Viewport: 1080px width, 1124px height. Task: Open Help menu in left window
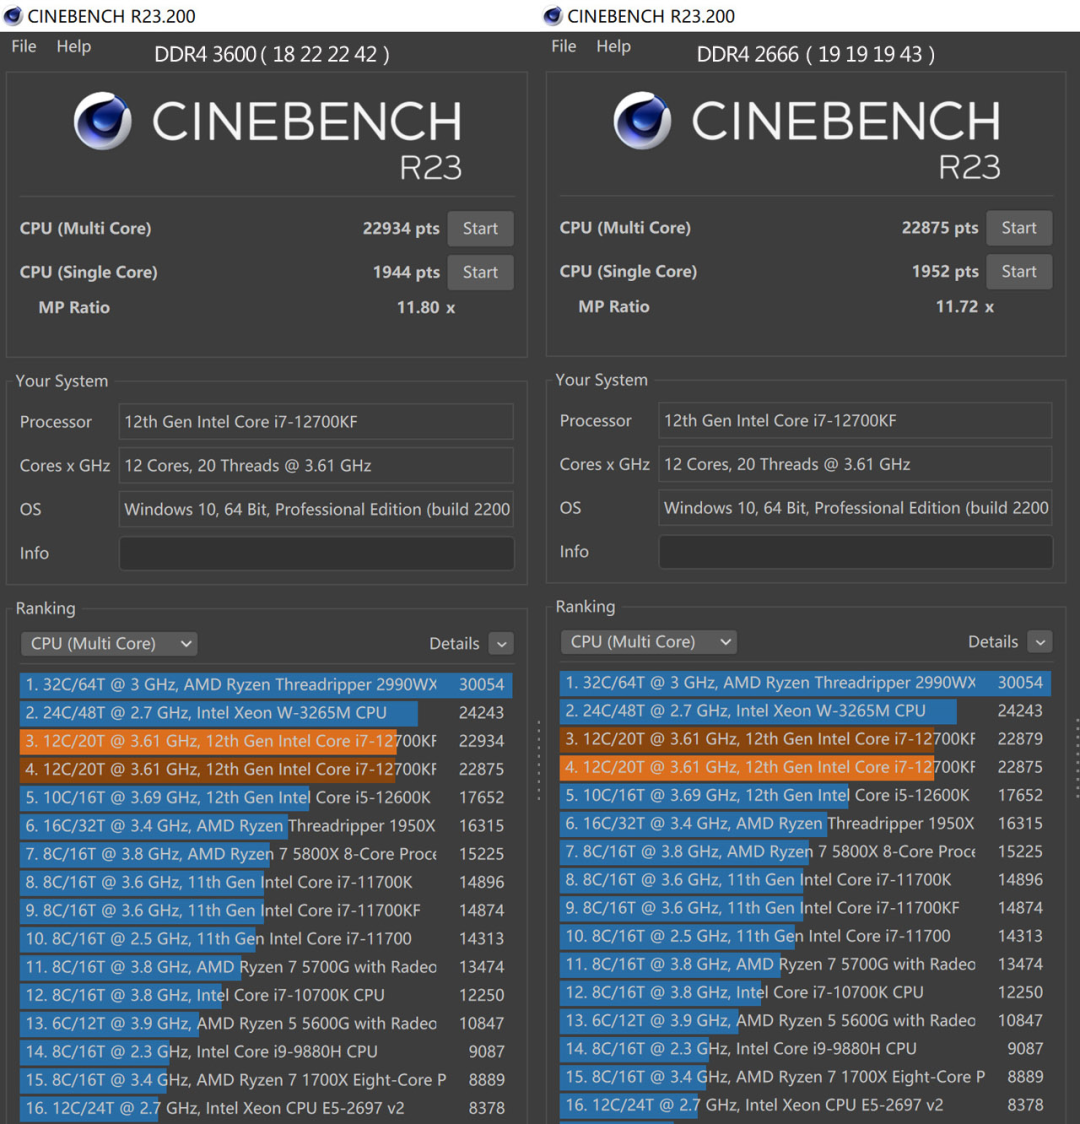(74, 47)
